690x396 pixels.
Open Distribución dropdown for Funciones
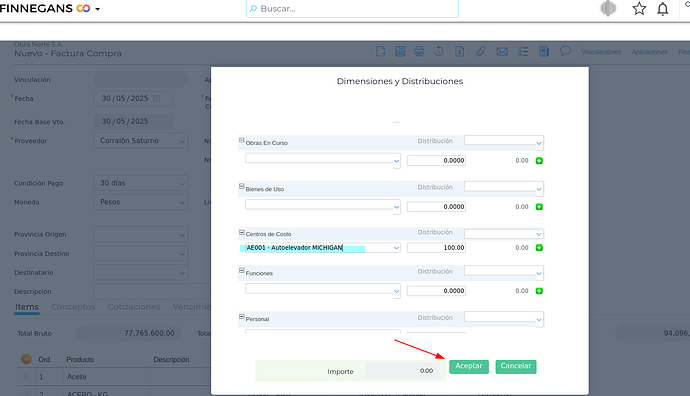click(539, 274)
